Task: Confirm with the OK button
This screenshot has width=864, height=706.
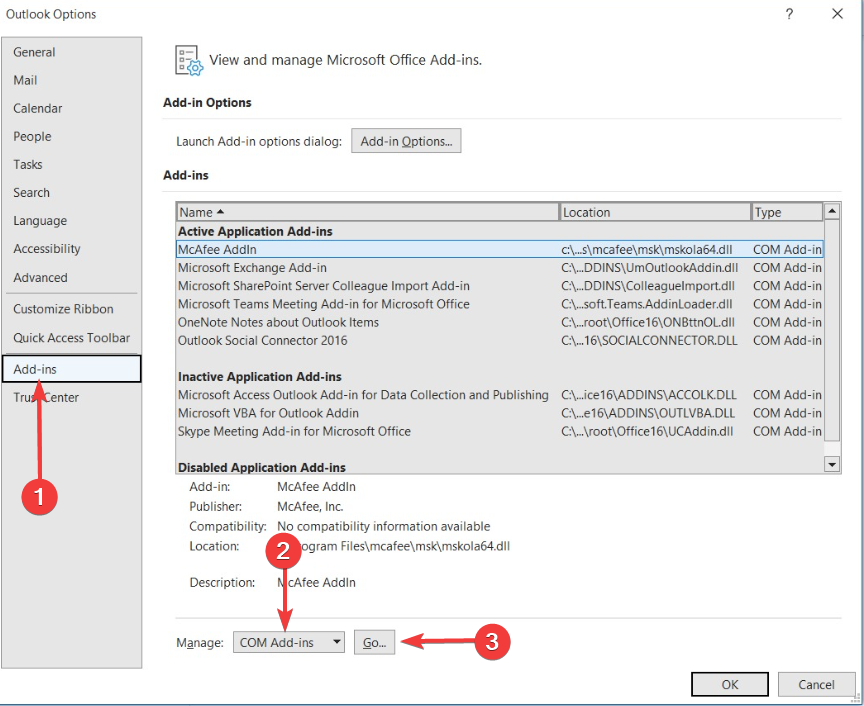Action: [730, 685]
